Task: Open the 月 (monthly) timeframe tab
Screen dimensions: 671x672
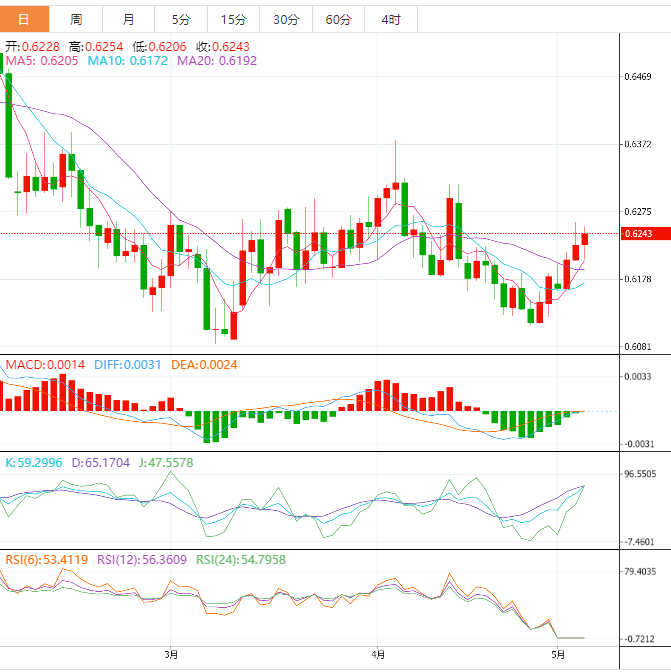Action: (x=129, y=19)
